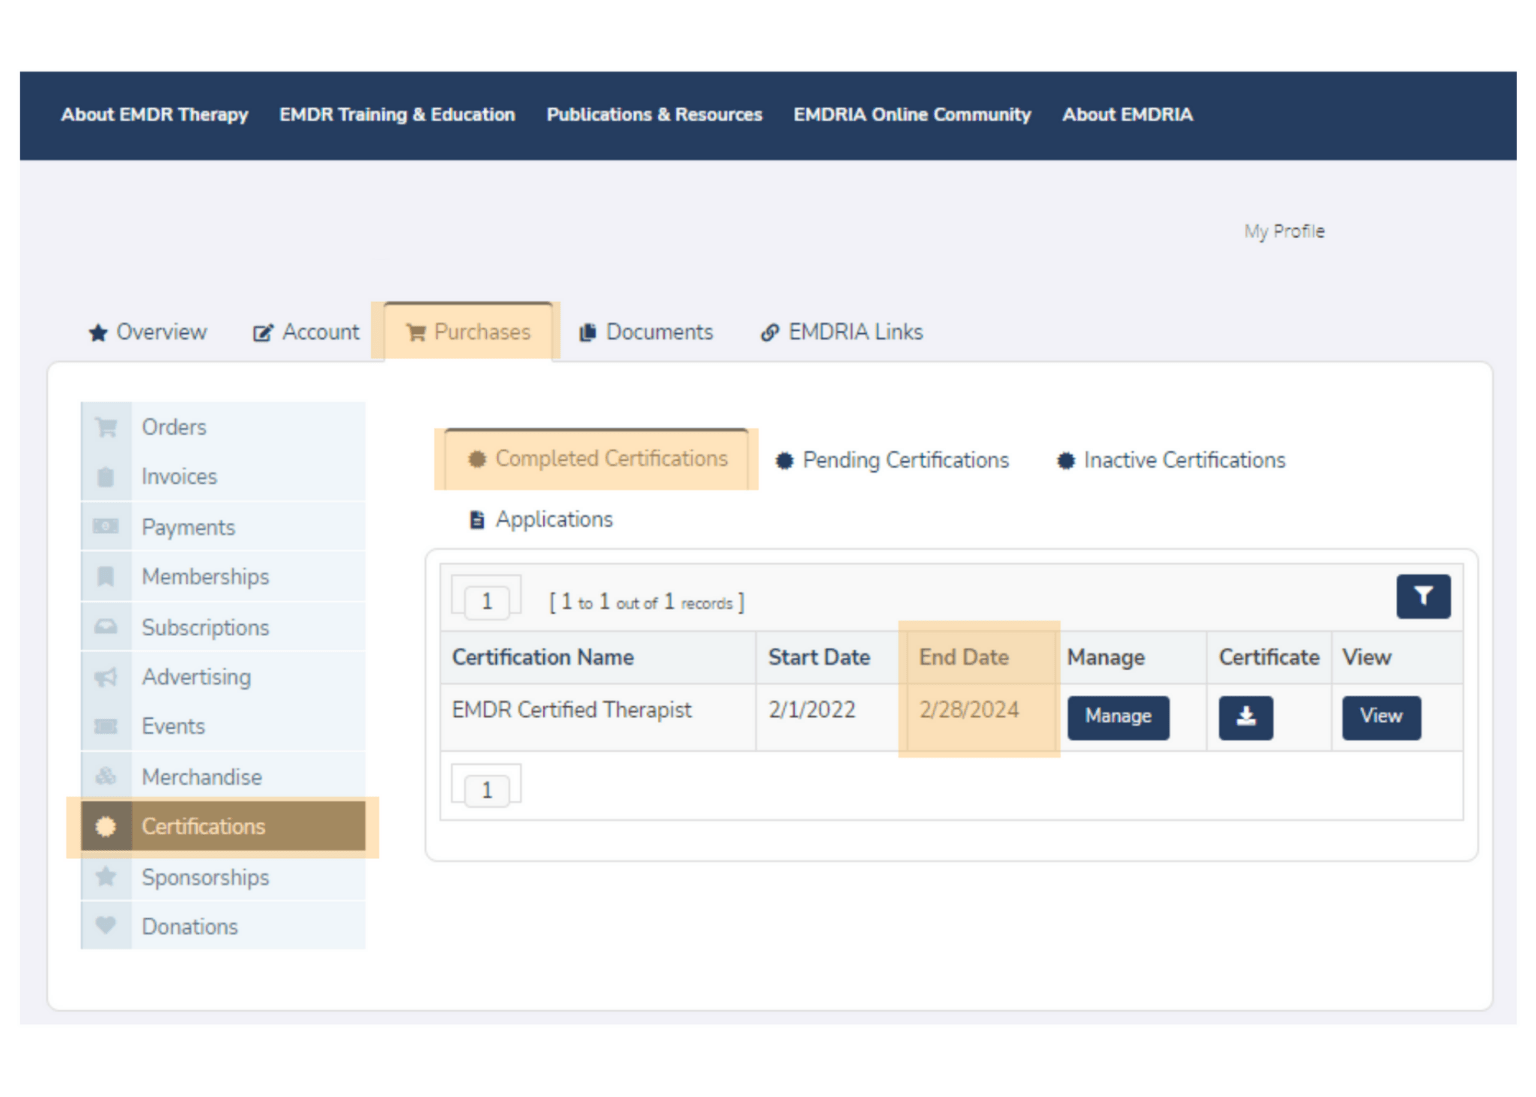This screenshot has height=1097, width=1536.
Task: Open Sponsorships in the sidebar
Action: (x=223, y=877)
